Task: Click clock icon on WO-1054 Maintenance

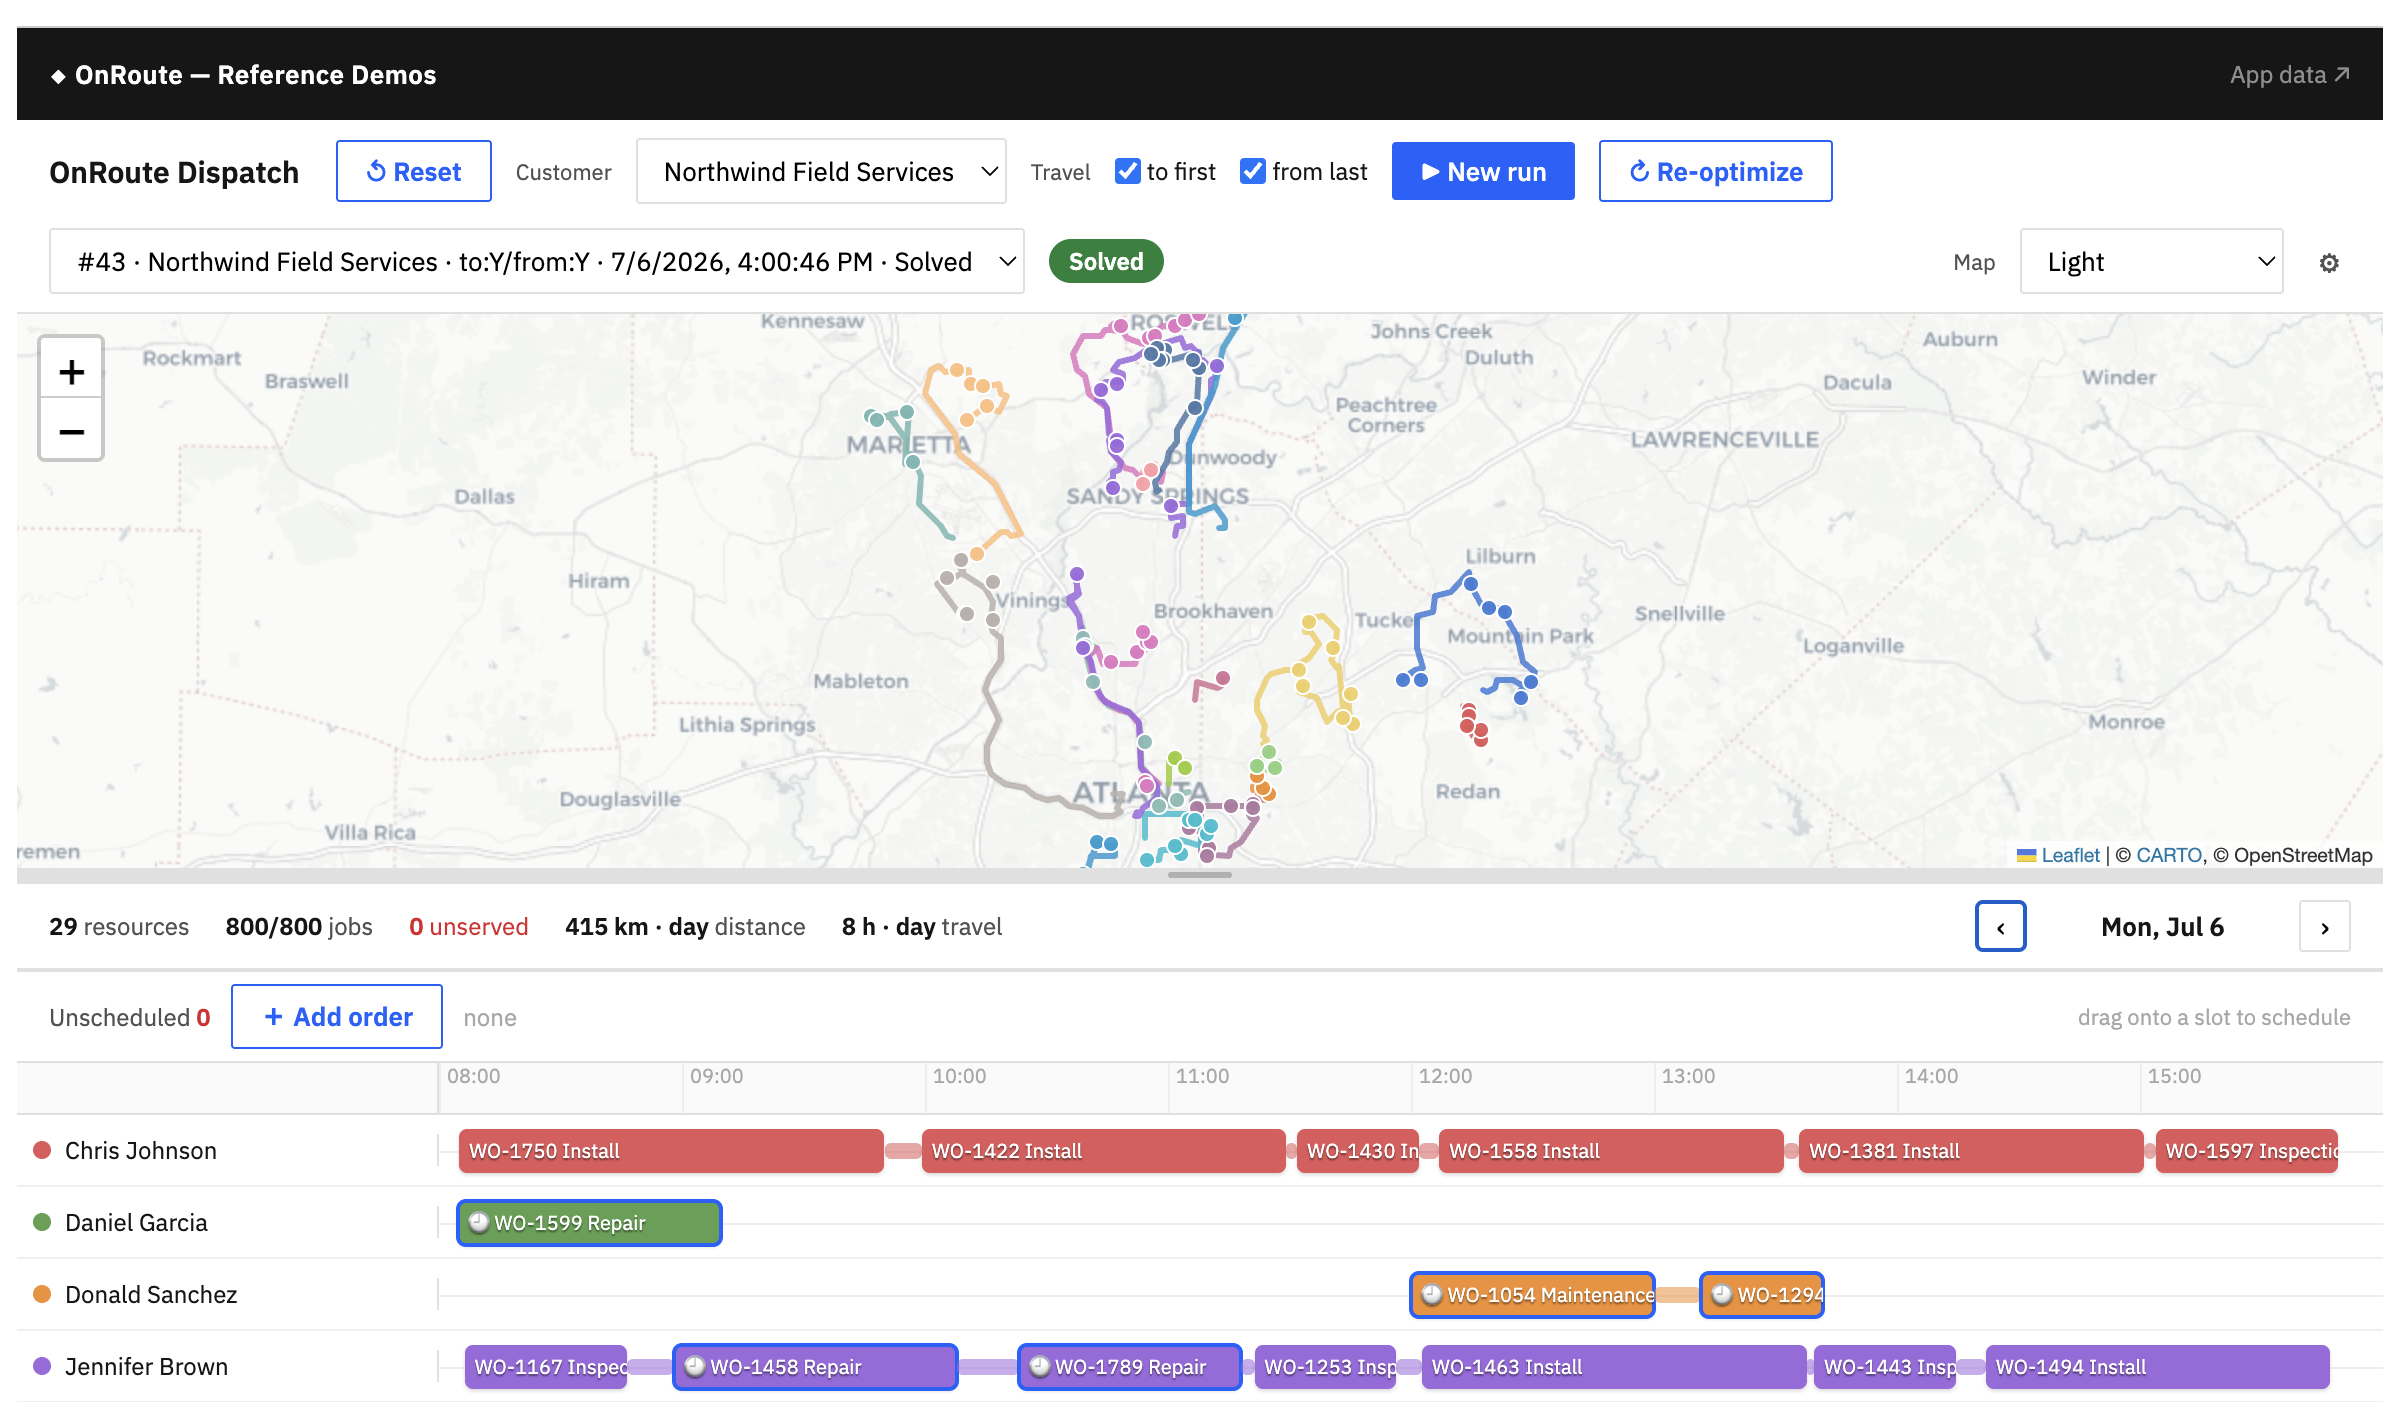Action: [x=1432, y=1294]
